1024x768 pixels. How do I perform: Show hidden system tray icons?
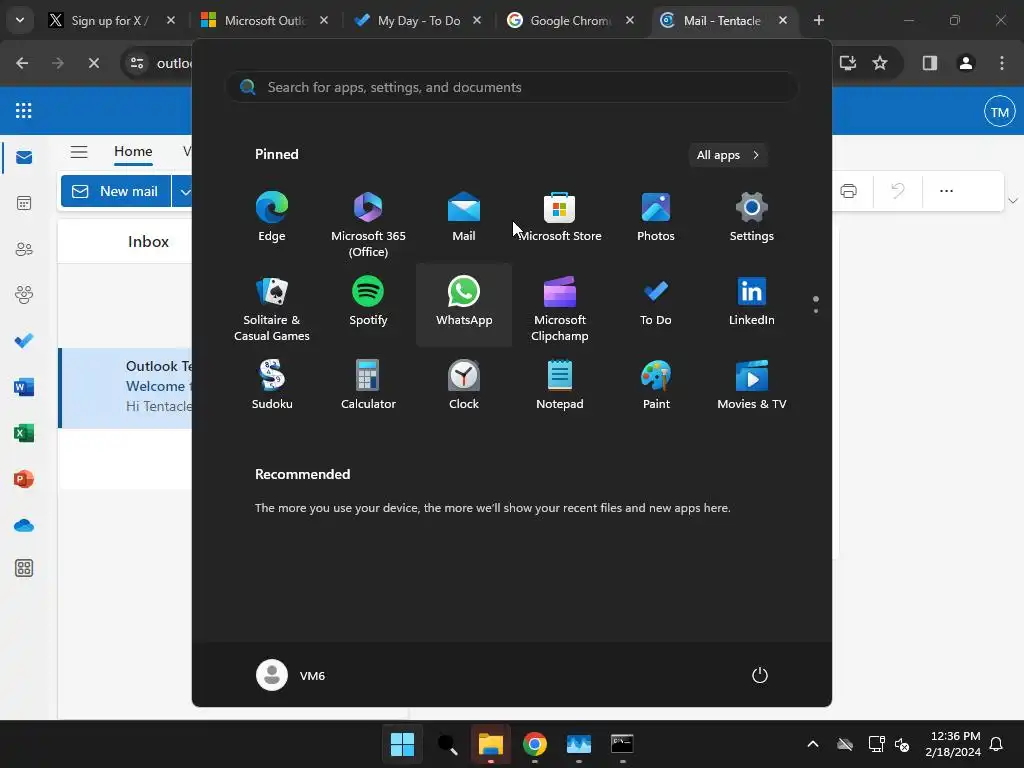pyautogui.click(x=813, y=744)
